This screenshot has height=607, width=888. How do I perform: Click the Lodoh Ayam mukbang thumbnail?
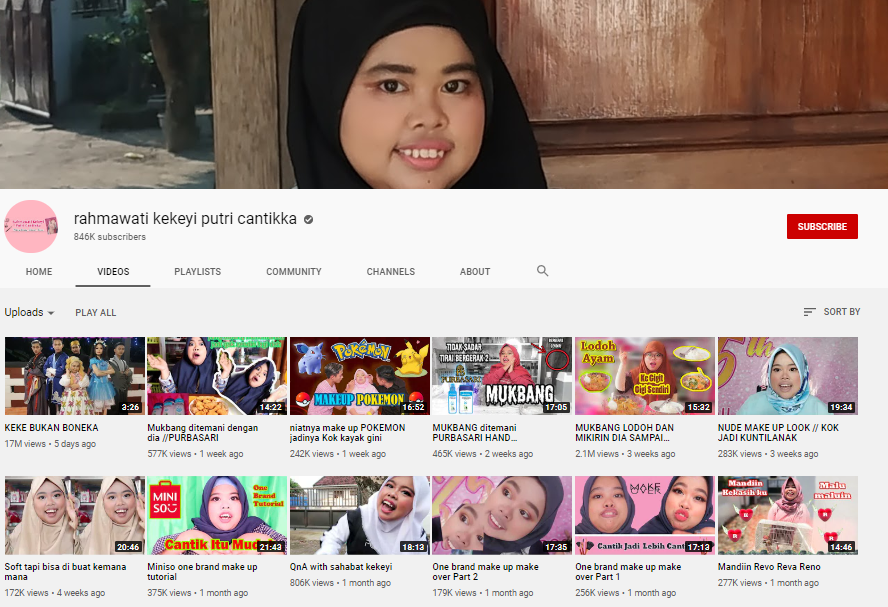(644, 376)
